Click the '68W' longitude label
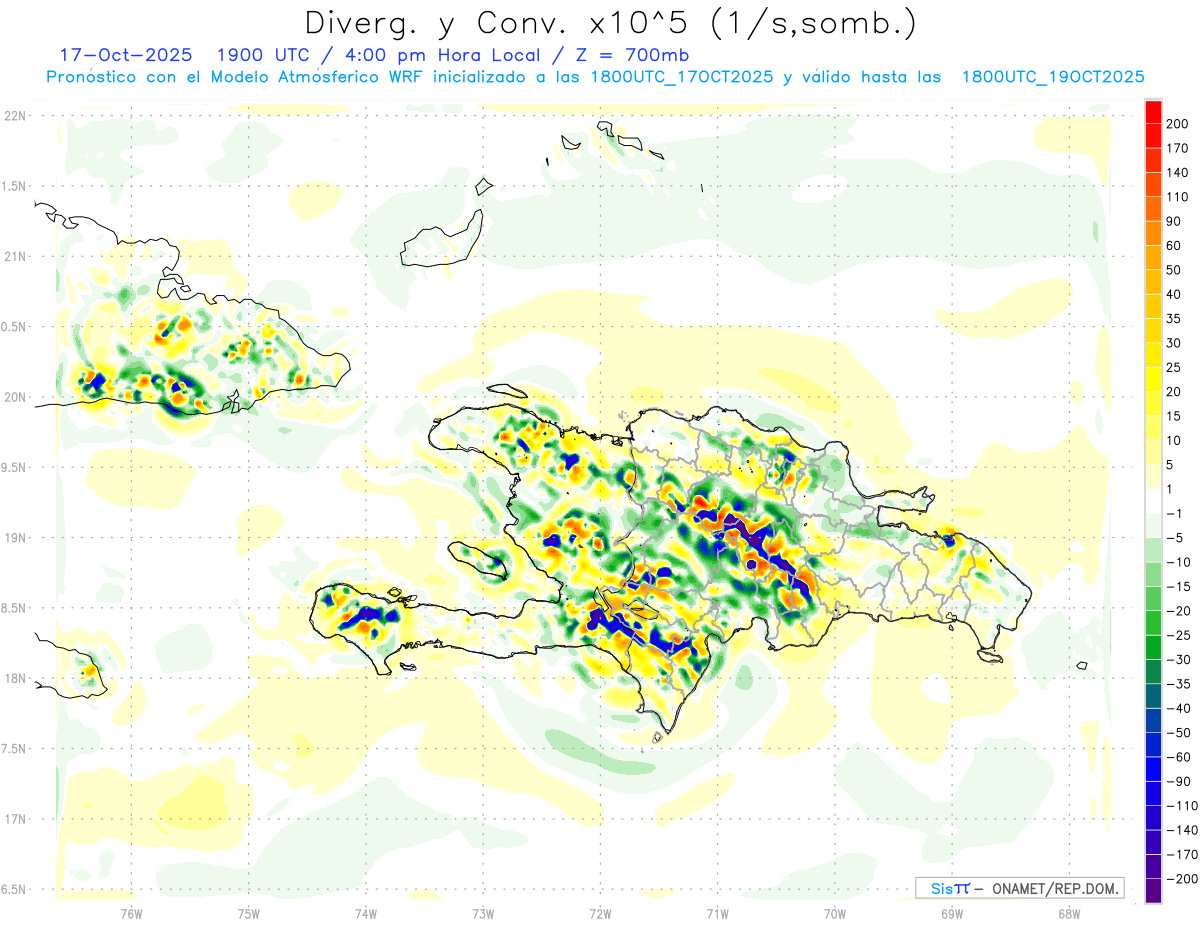Image resolution: width=1200 pixels, height=927 pixels. pos(1069,914)
